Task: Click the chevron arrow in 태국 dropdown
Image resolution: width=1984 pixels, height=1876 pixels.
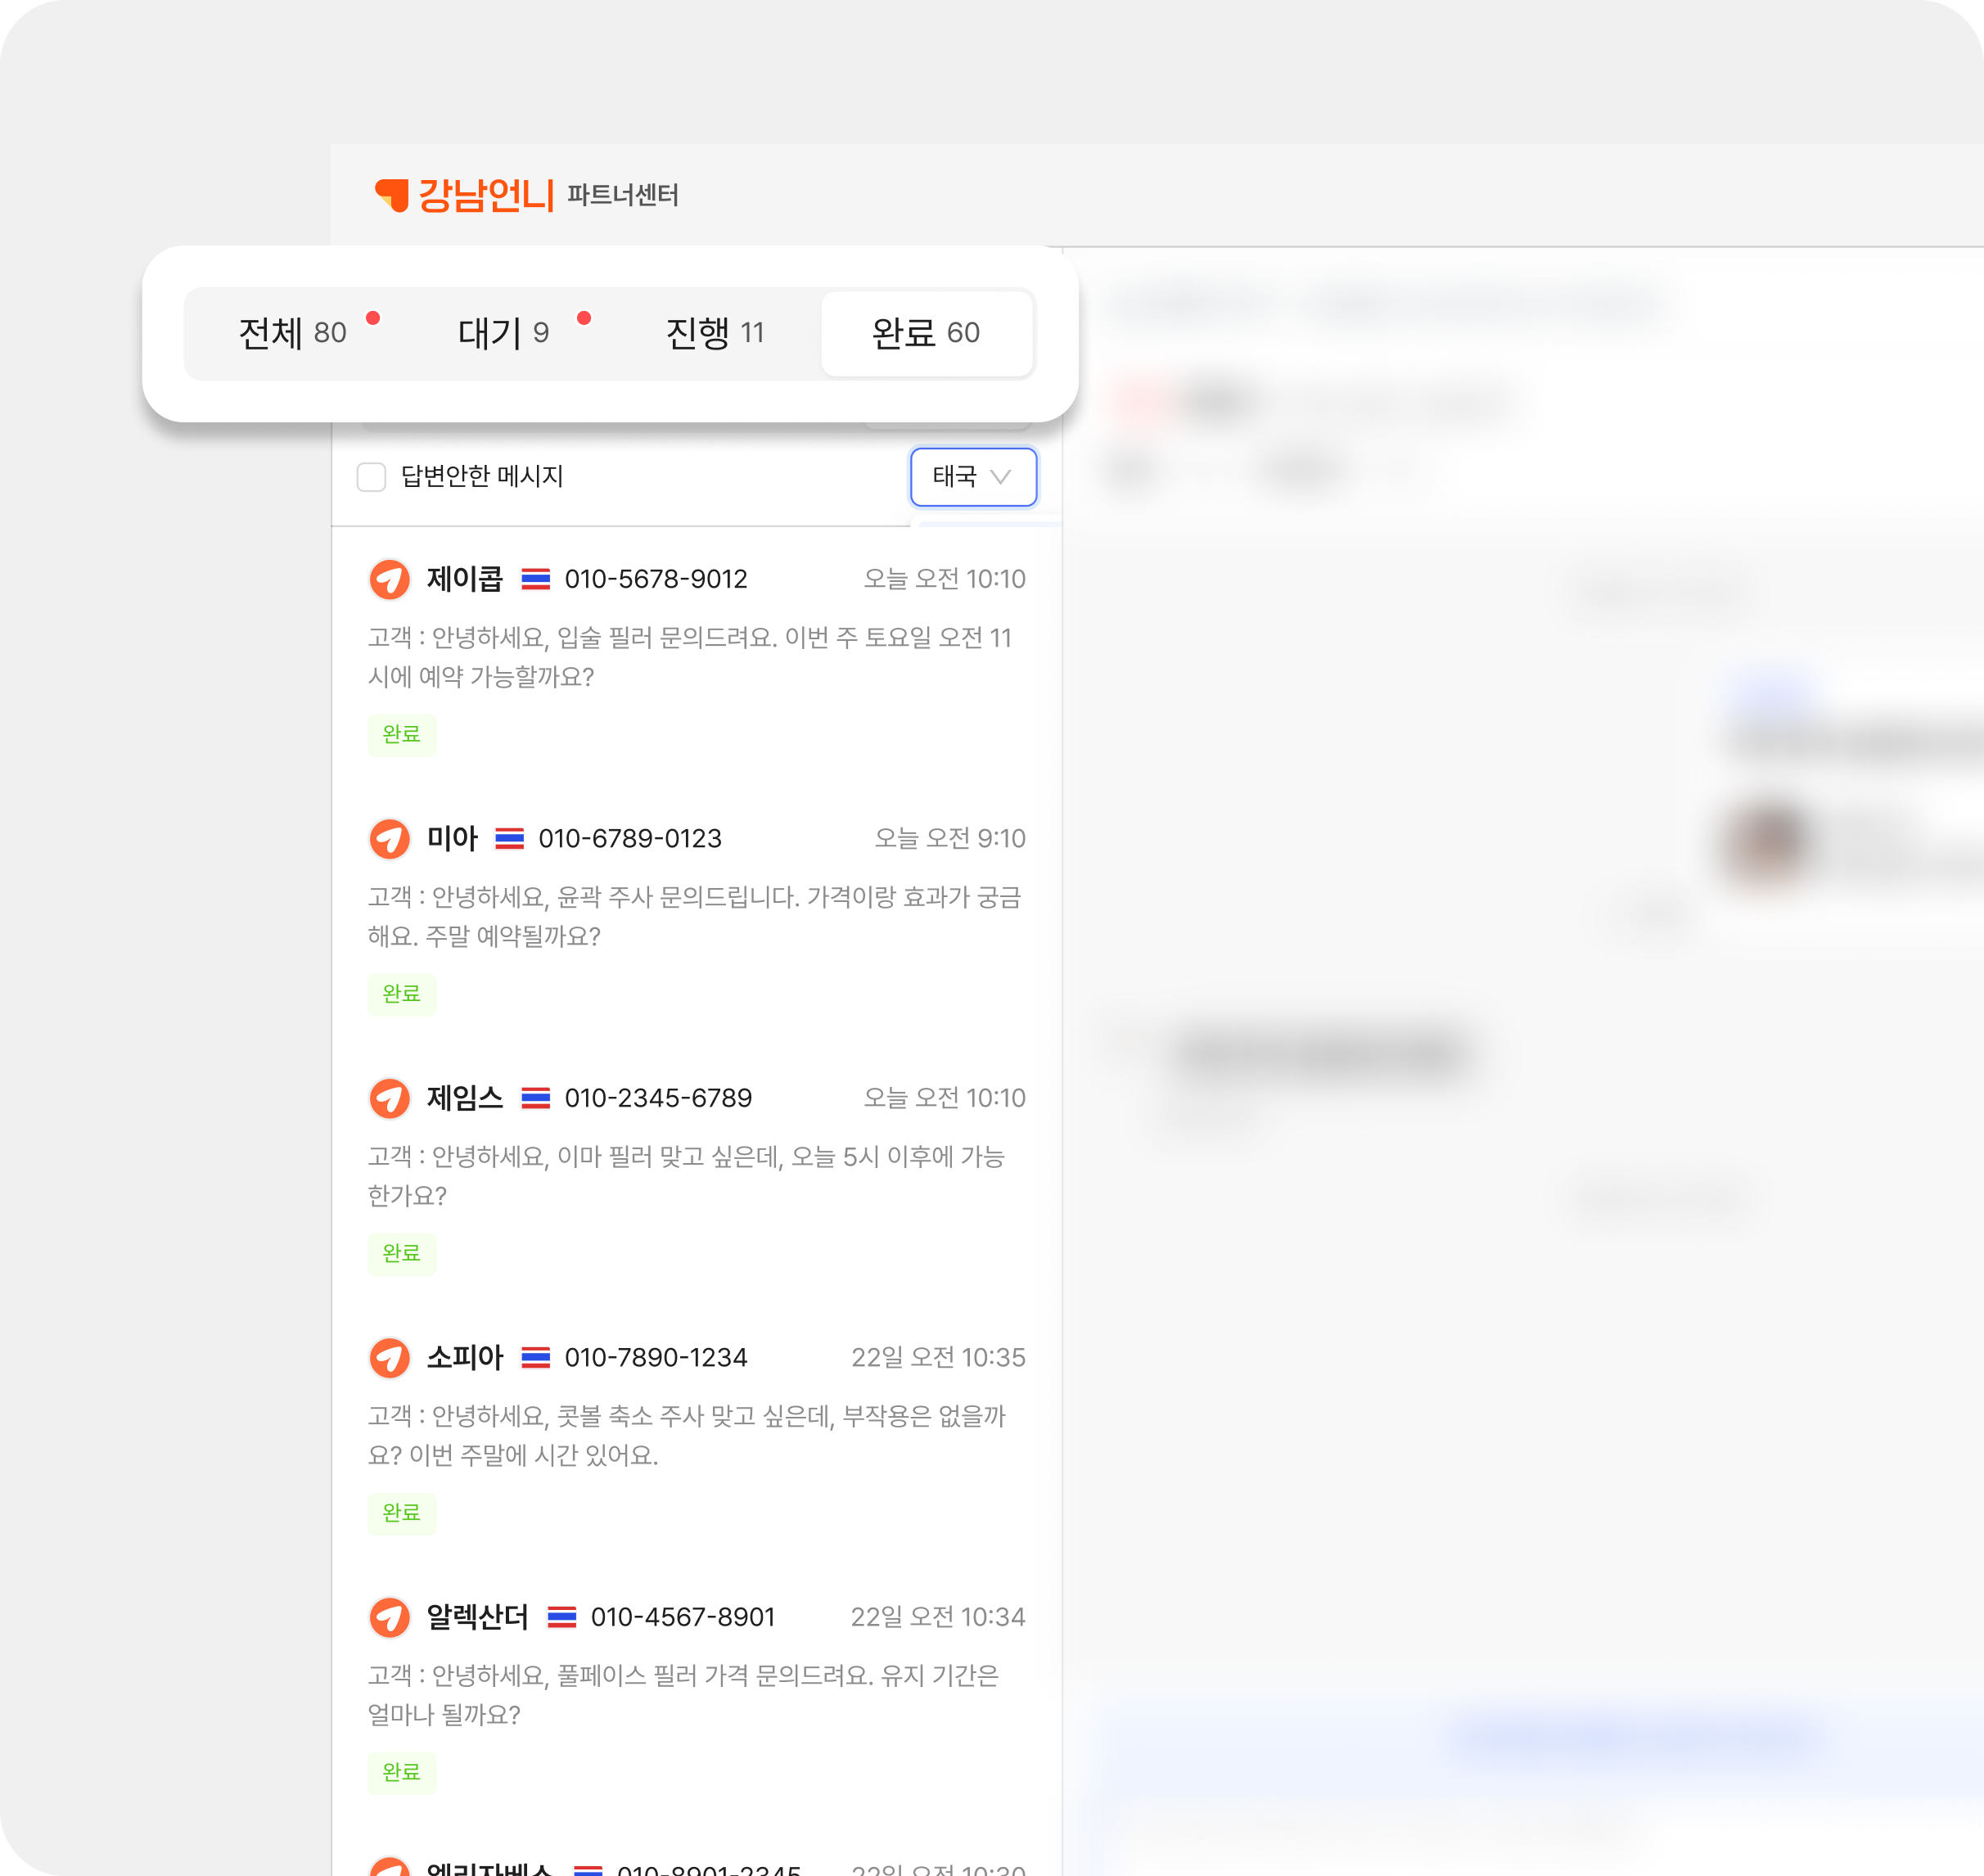Action: [x=1000, y=477]
